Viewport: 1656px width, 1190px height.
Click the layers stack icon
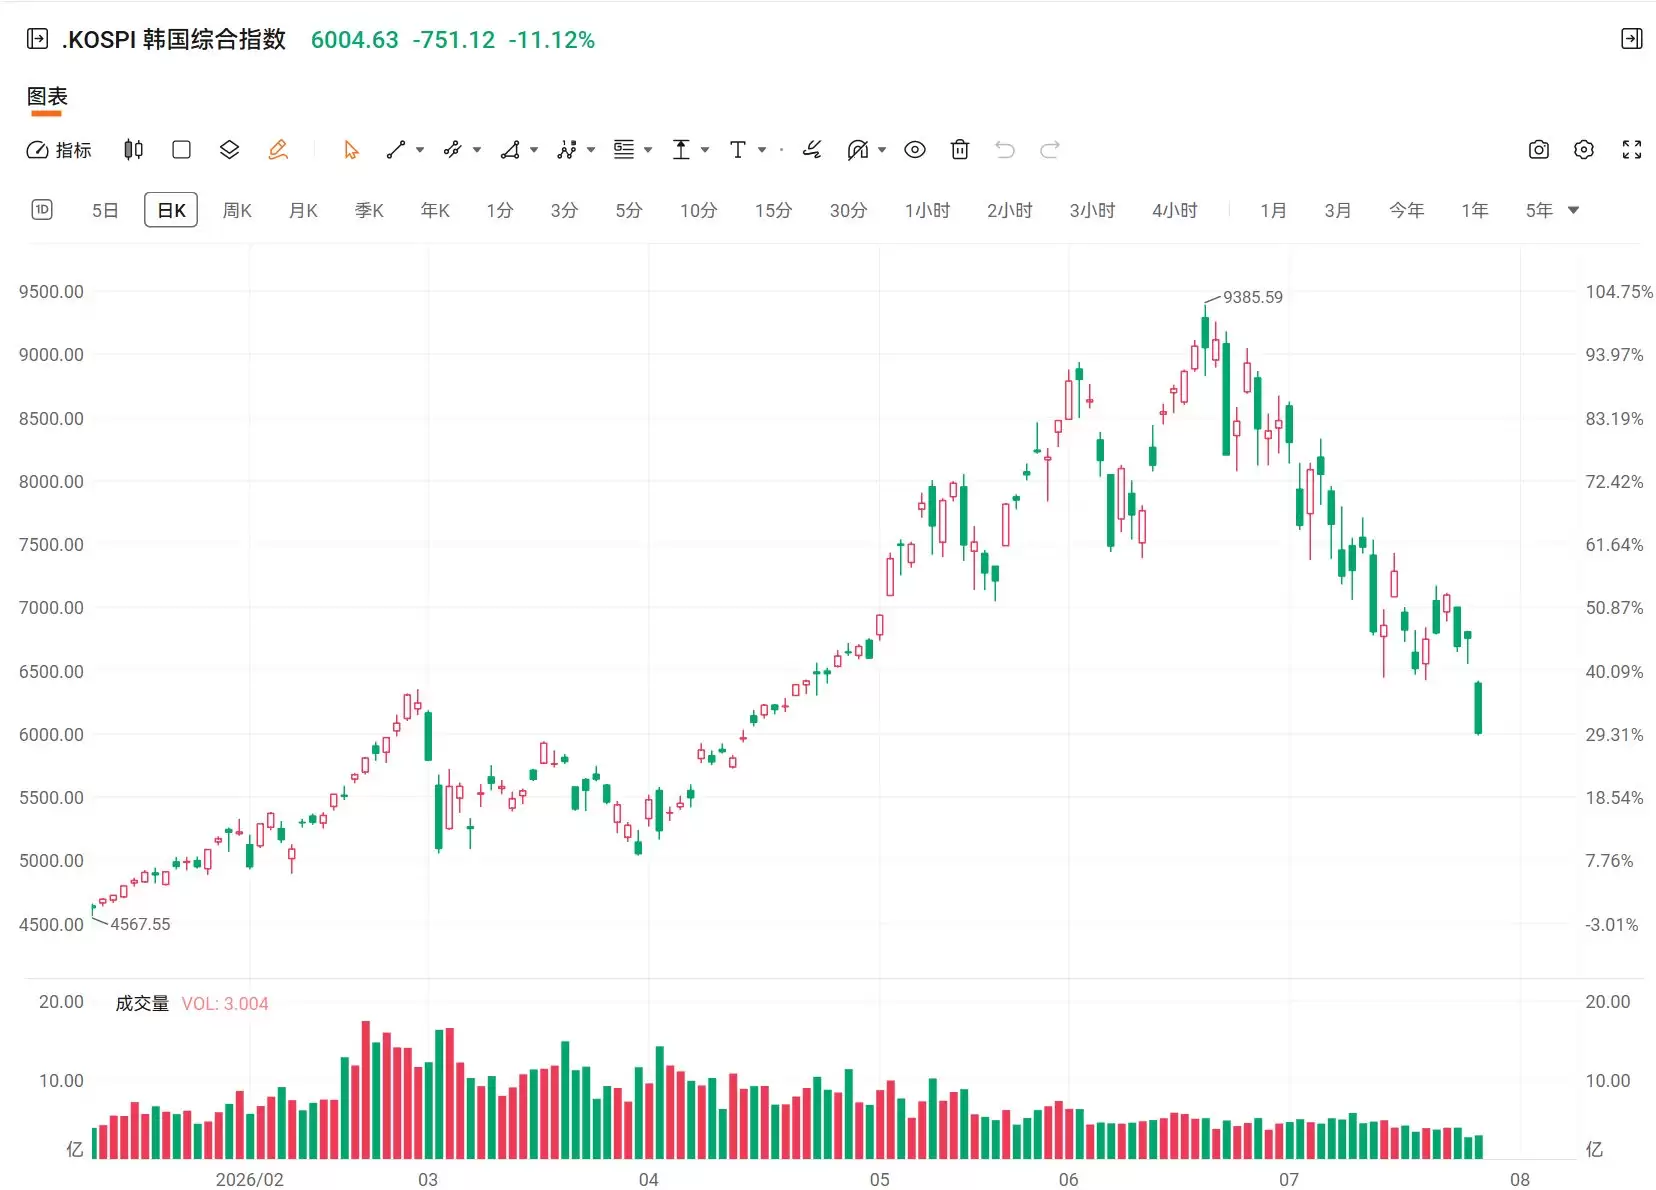coord(229,150)
